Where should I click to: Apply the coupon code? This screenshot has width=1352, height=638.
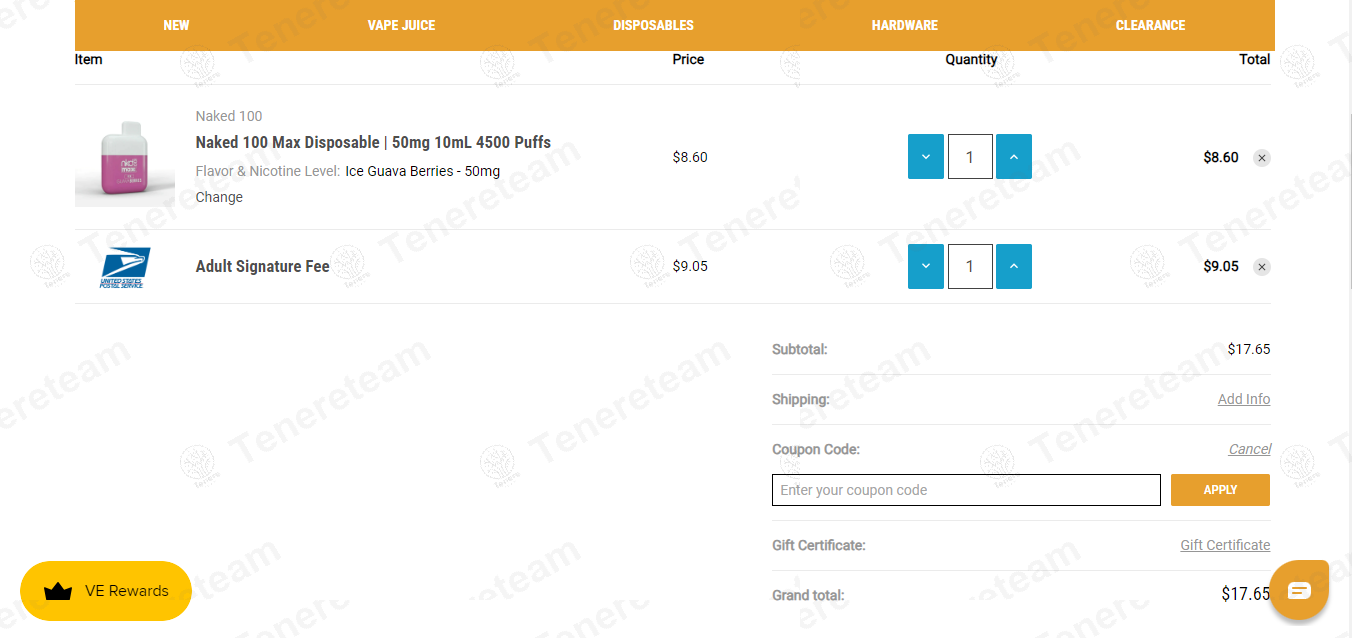pos(1220,490)
